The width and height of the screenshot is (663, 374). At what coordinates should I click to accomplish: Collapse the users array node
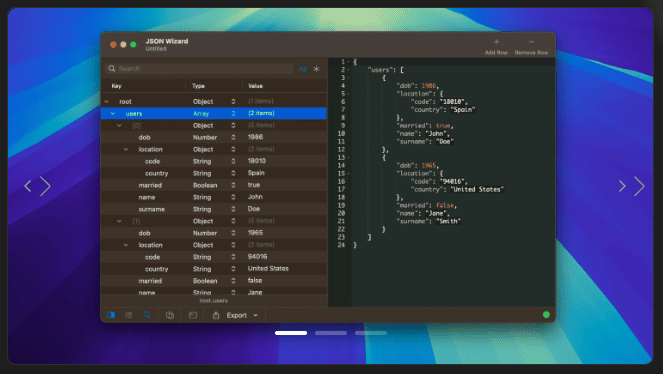pos(113,113)
